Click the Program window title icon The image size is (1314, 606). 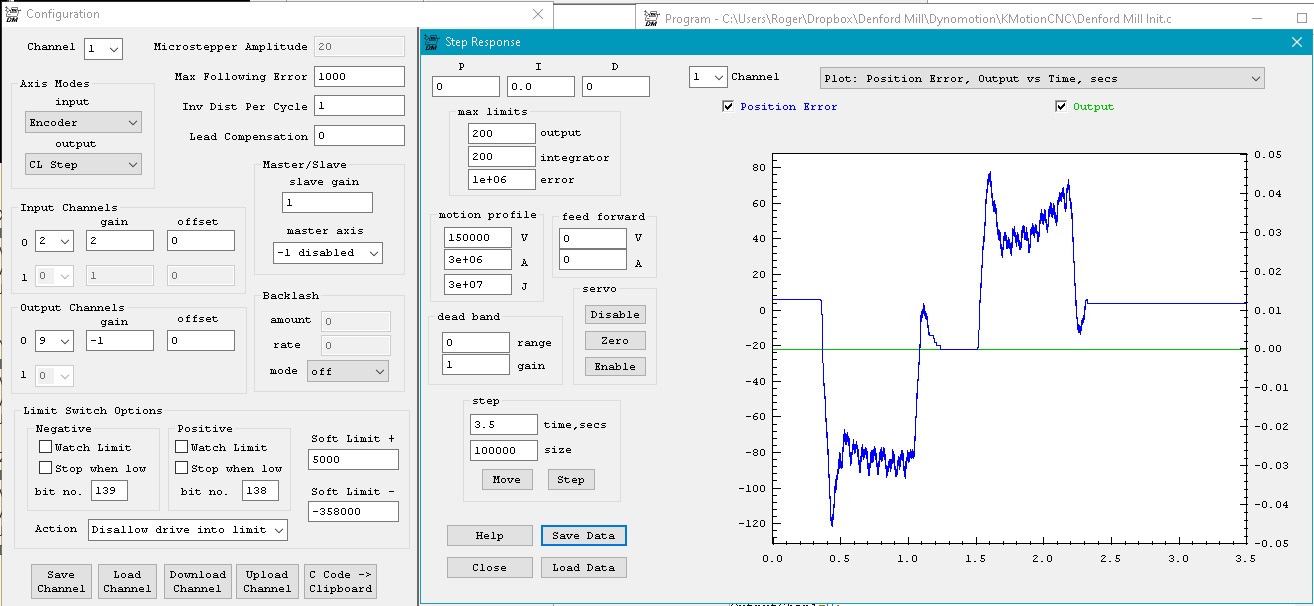[651, 18]
